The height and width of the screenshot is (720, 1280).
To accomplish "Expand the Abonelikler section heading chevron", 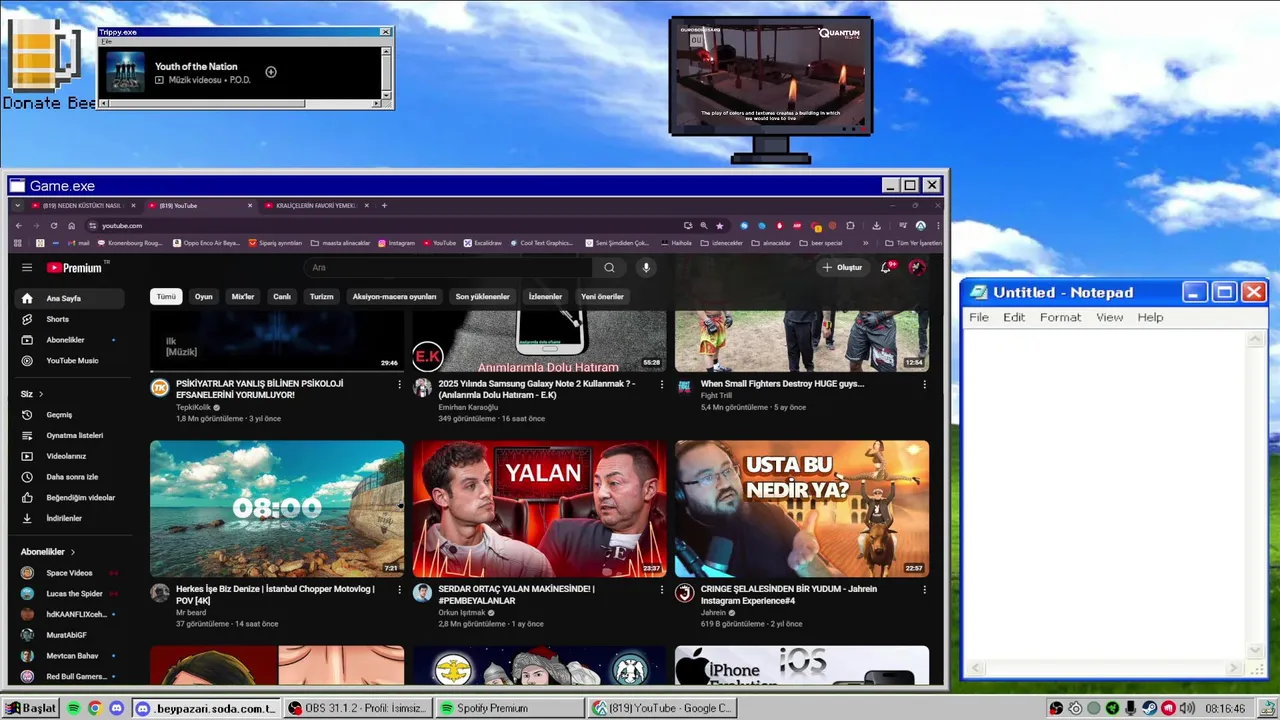I will click(x=72, y=552).
